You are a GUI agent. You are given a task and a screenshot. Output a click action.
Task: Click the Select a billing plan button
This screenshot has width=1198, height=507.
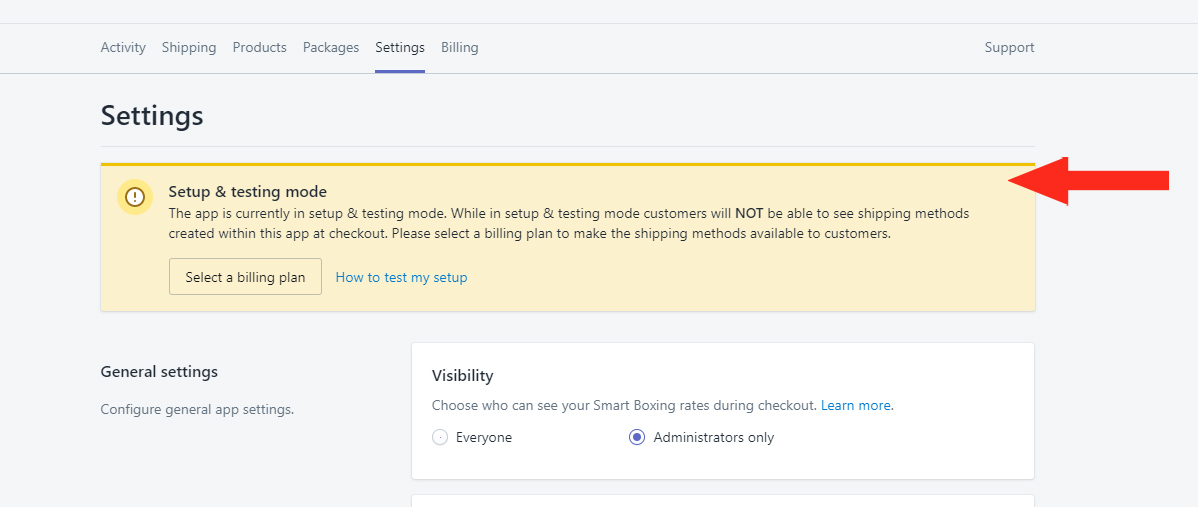point(245,277)
